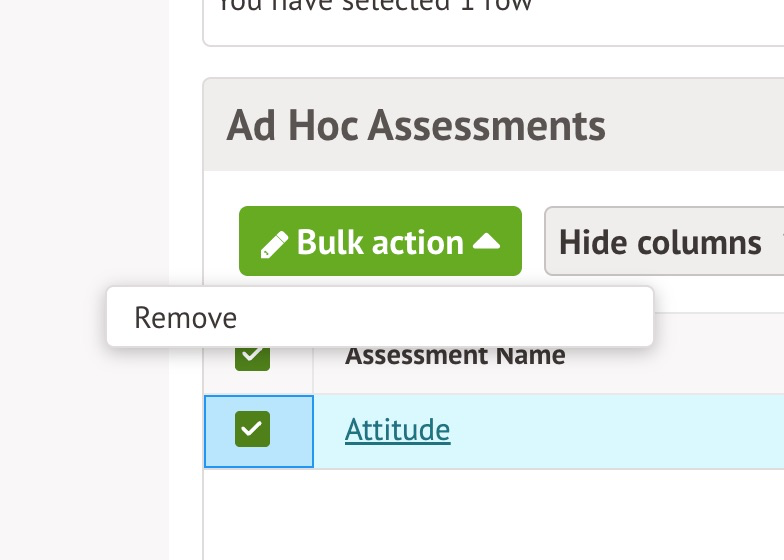Viewport: 784px width, 560px height.
Task: Open the Hide columns dropdown
Action: pos(662,242)
